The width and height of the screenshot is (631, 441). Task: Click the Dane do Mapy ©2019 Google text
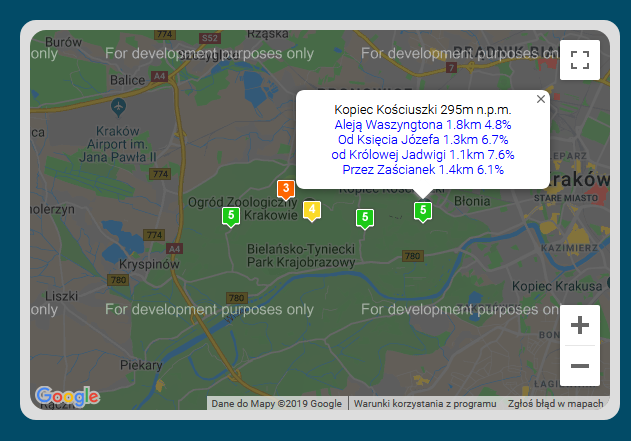tap(276, 404)
